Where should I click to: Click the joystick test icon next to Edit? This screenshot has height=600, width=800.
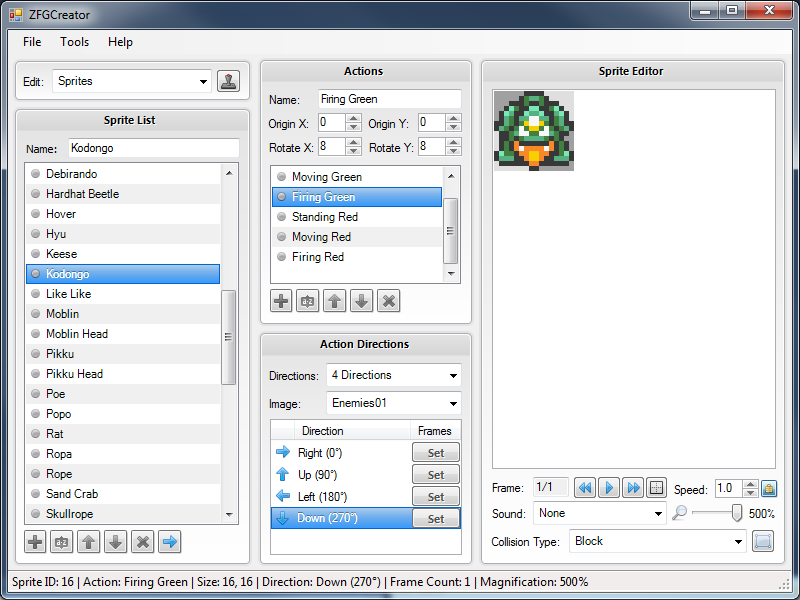228,81
